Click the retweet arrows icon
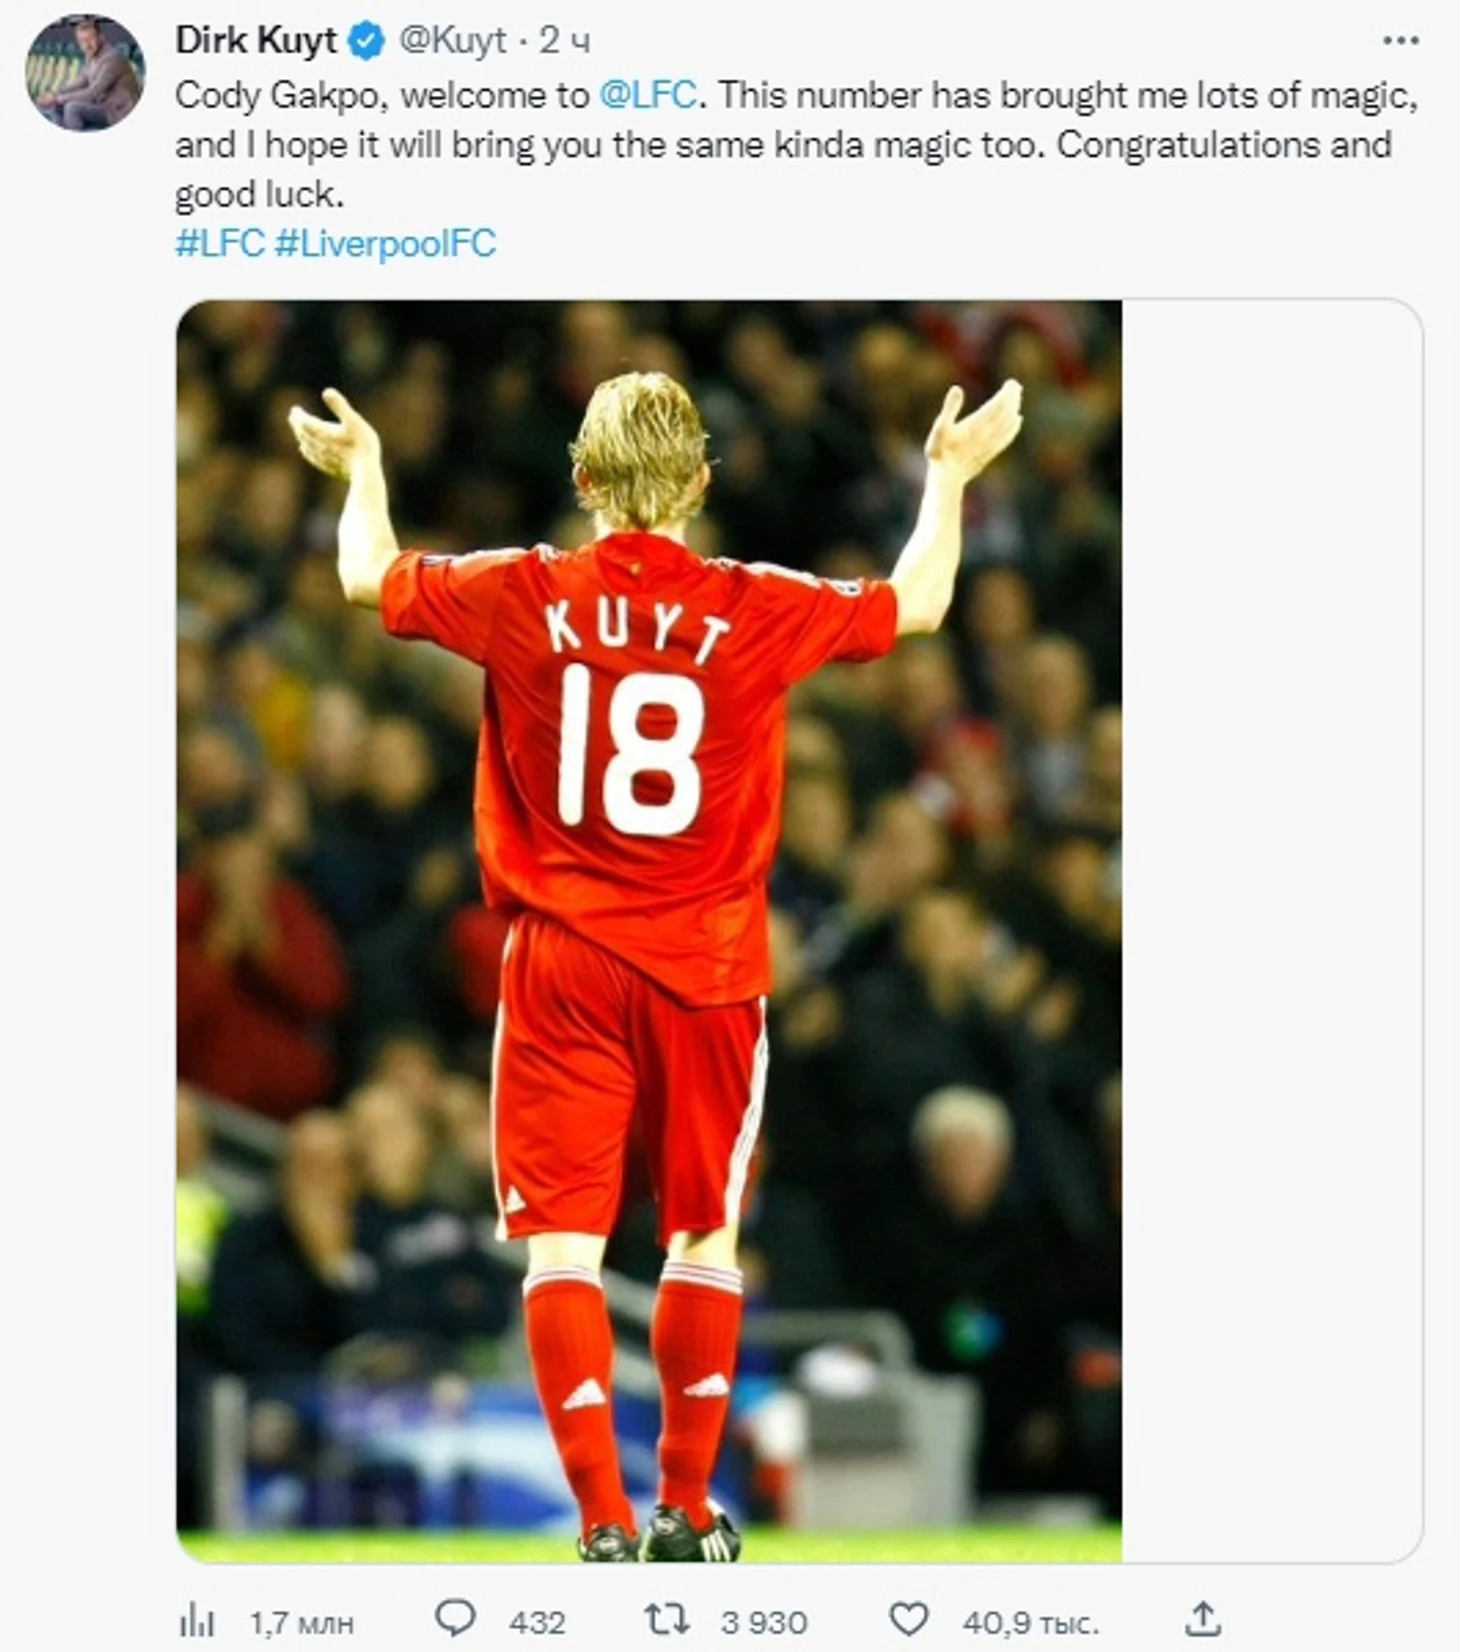The height and width of the screenshot is (1652, 1460). (x=666, y=1618)
